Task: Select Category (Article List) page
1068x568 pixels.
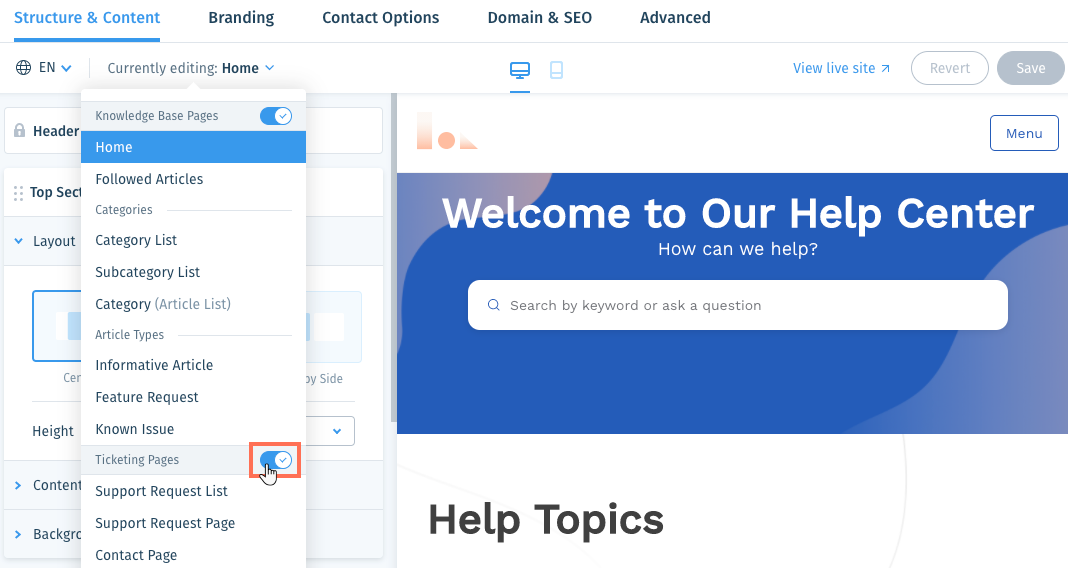Action: (193, 304)
